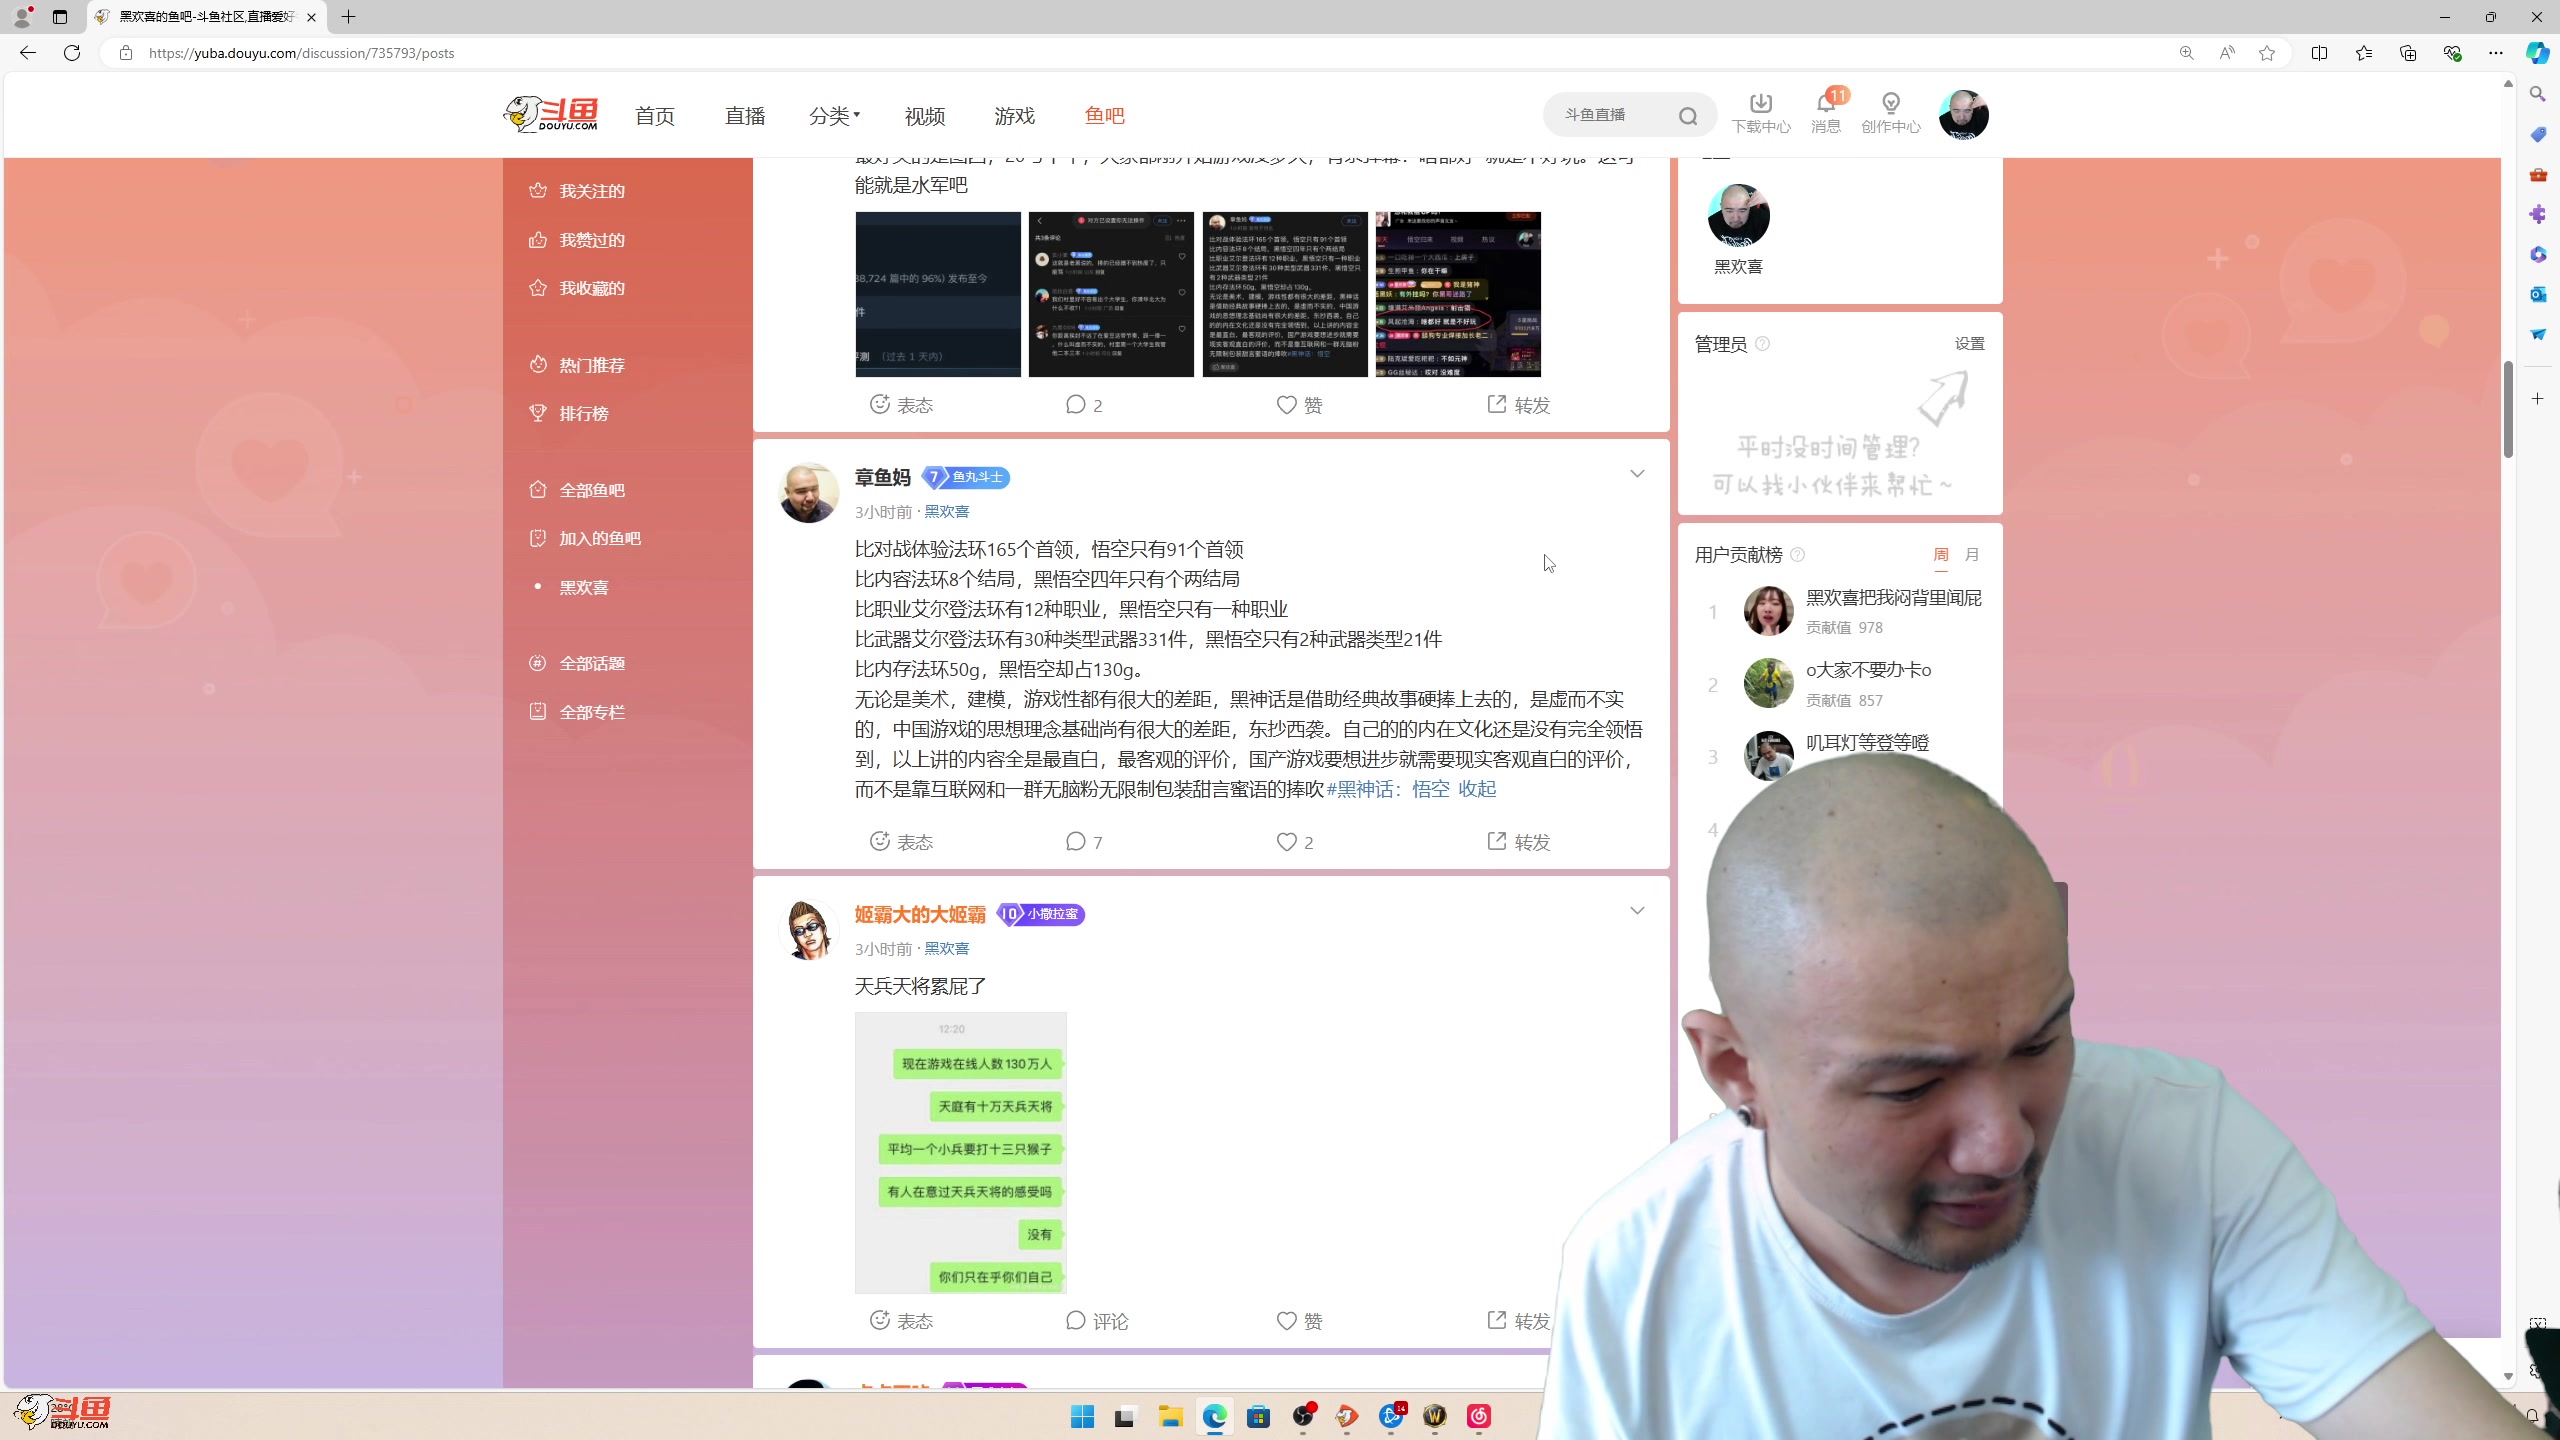Viewport: 2560px width, 1440px height.
Task: Collapse the post with 收起
Action: 1477,789
